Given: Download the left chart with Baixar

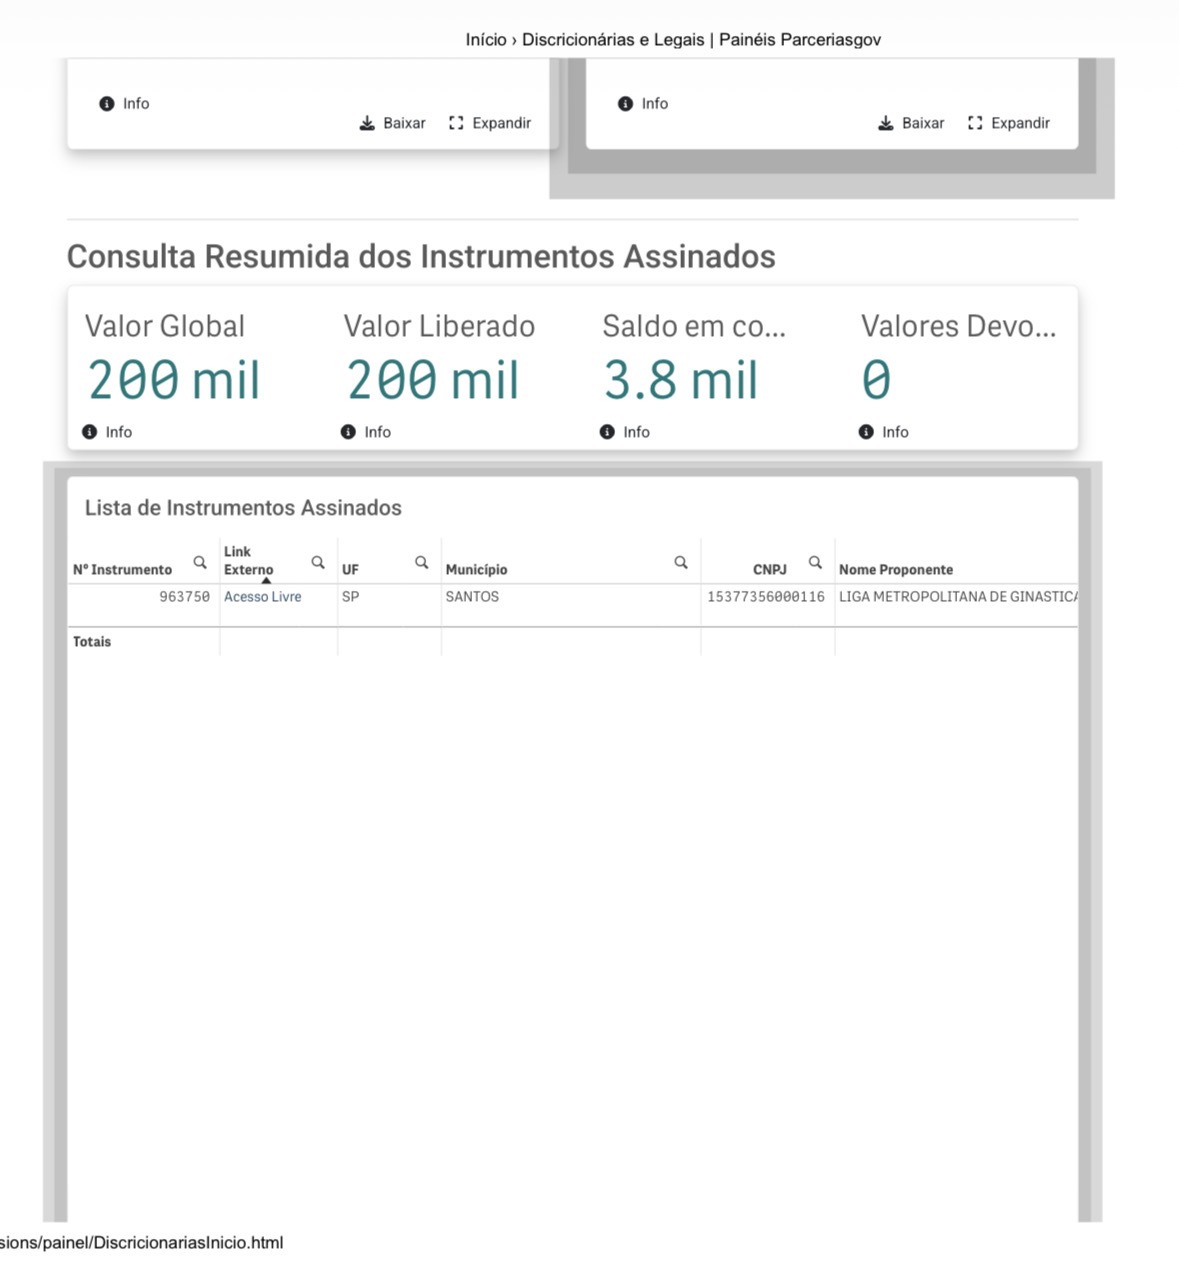Looking at the screenshot, I should tap(393, 123).
